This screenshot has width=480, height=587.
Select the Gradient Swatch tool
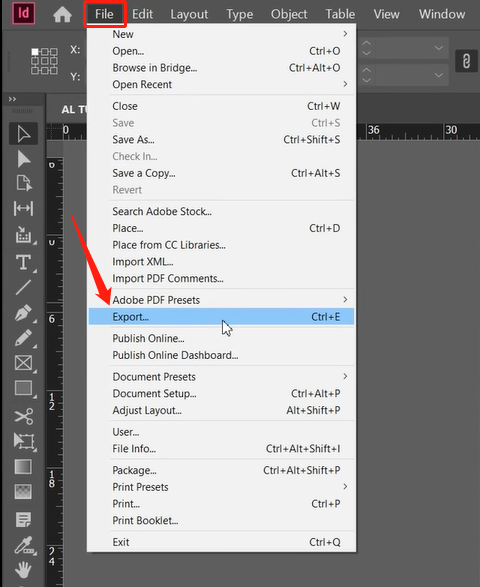point(23,466)
